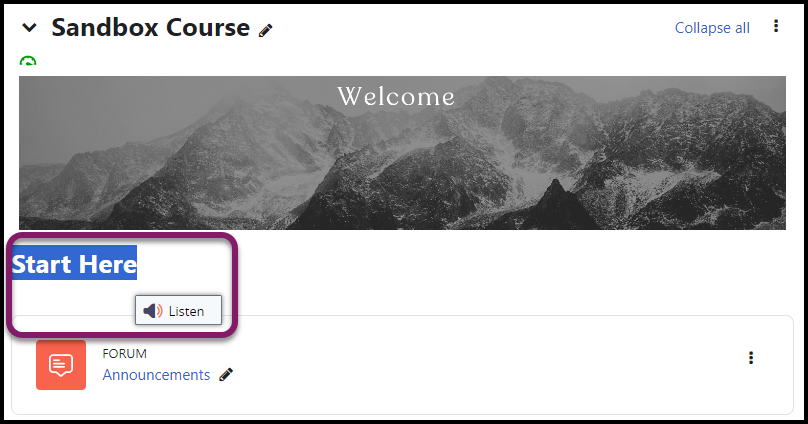Click the speaker icon in Listen popup
Viewport: 808px width, 424px height.
click(x=153, y=311)
